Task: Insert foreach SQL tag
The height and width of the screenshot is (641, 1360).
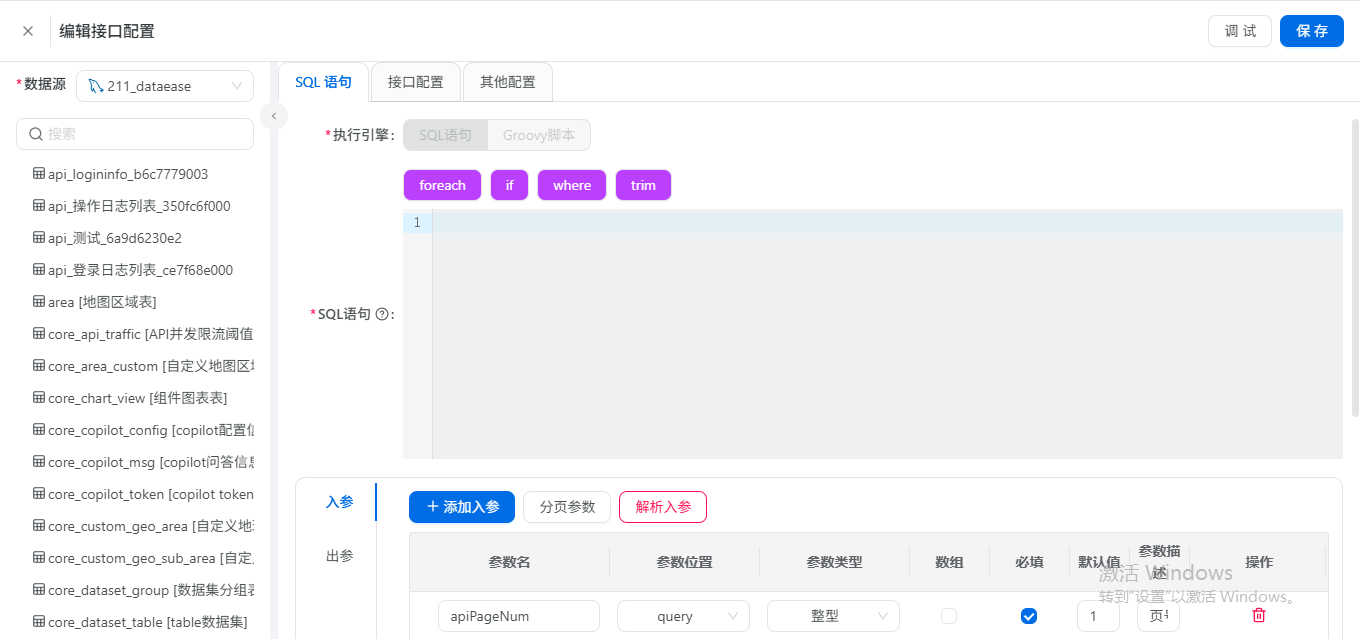Action: tap(442, 185)
